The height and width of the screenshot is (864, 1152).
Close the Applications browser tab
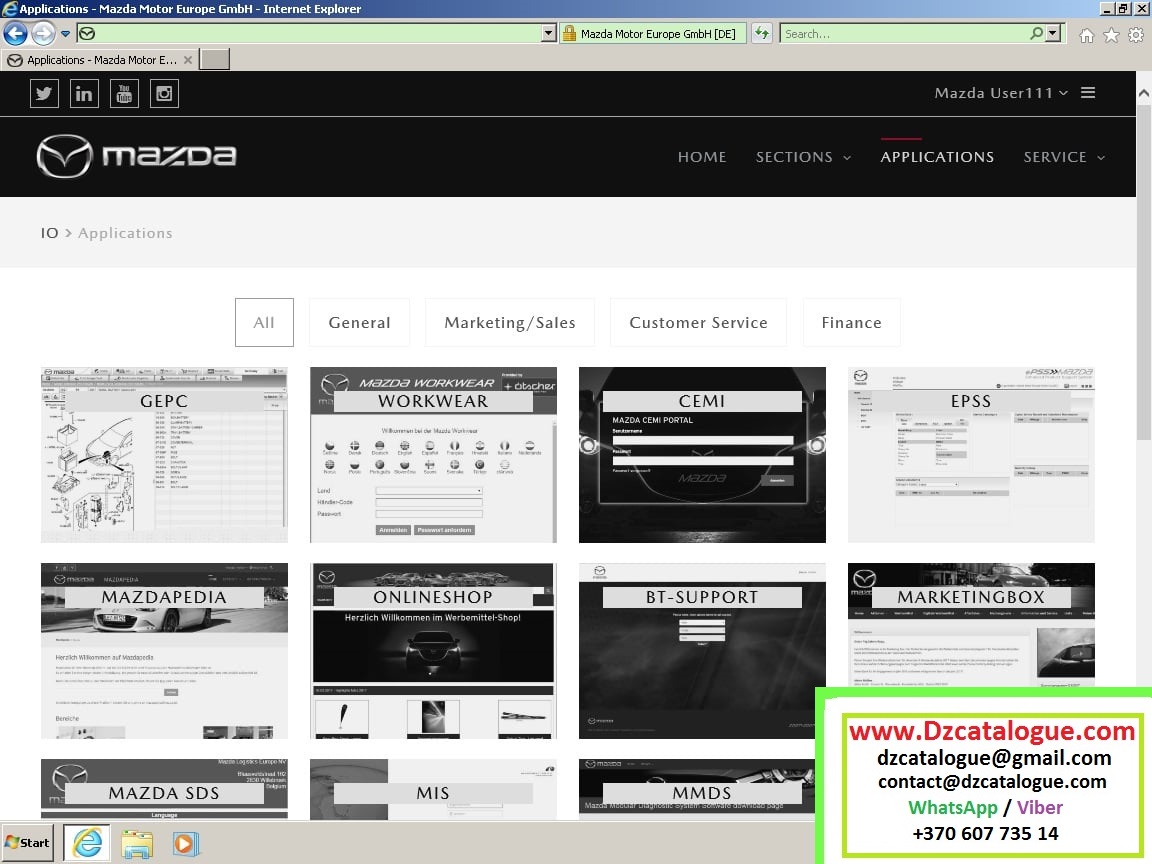tap(188, 60)
